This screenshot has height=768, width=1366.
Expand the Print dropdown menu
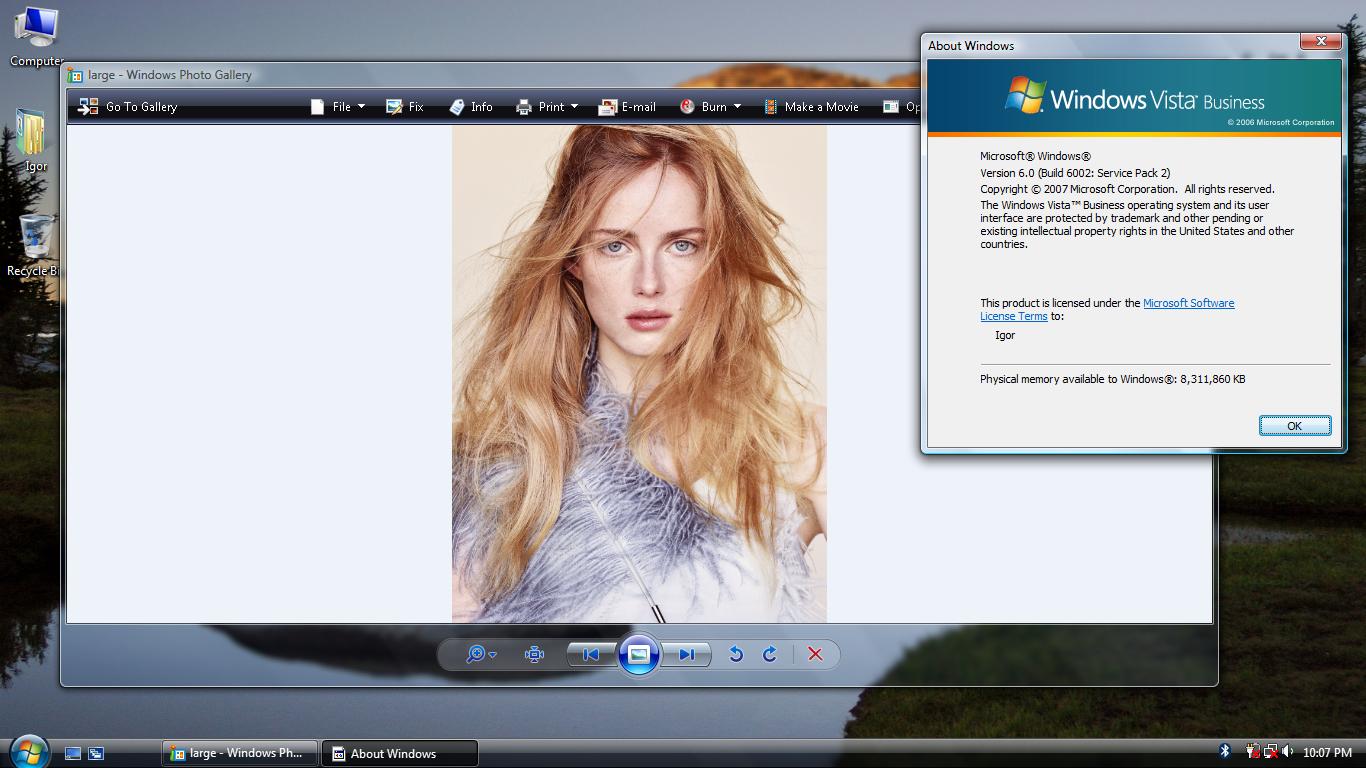pos(541,107)
